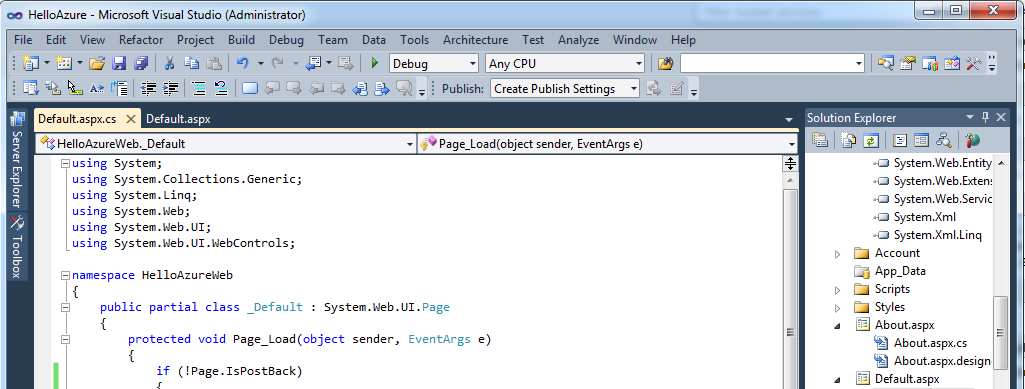
Task: Select About.aspx.cs in Solution Explorer
Action: (x=930, y=343)
